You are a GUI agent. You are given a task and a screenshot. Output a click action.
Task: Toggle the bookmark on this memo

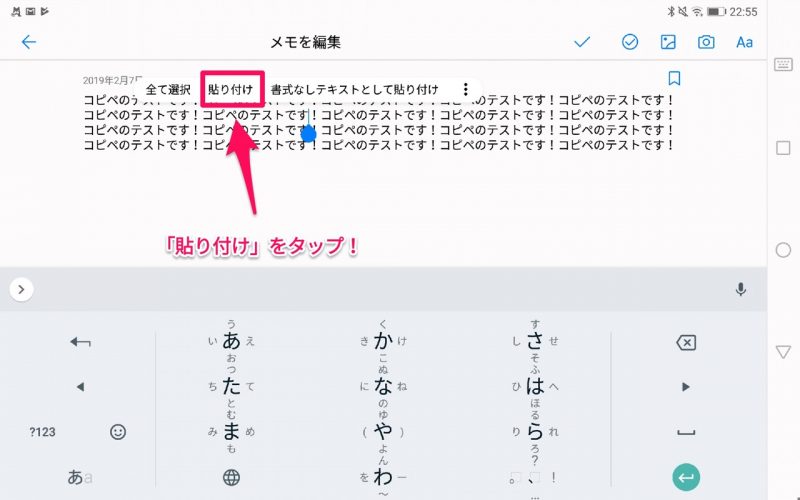674,78
